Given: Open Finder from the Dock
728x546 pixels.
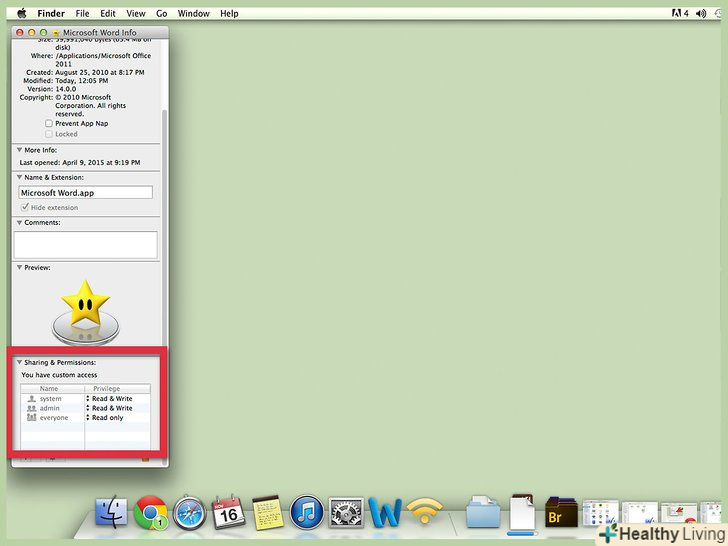Looking at the screenshot, I should pyautogui.click(x=111, y=512).
